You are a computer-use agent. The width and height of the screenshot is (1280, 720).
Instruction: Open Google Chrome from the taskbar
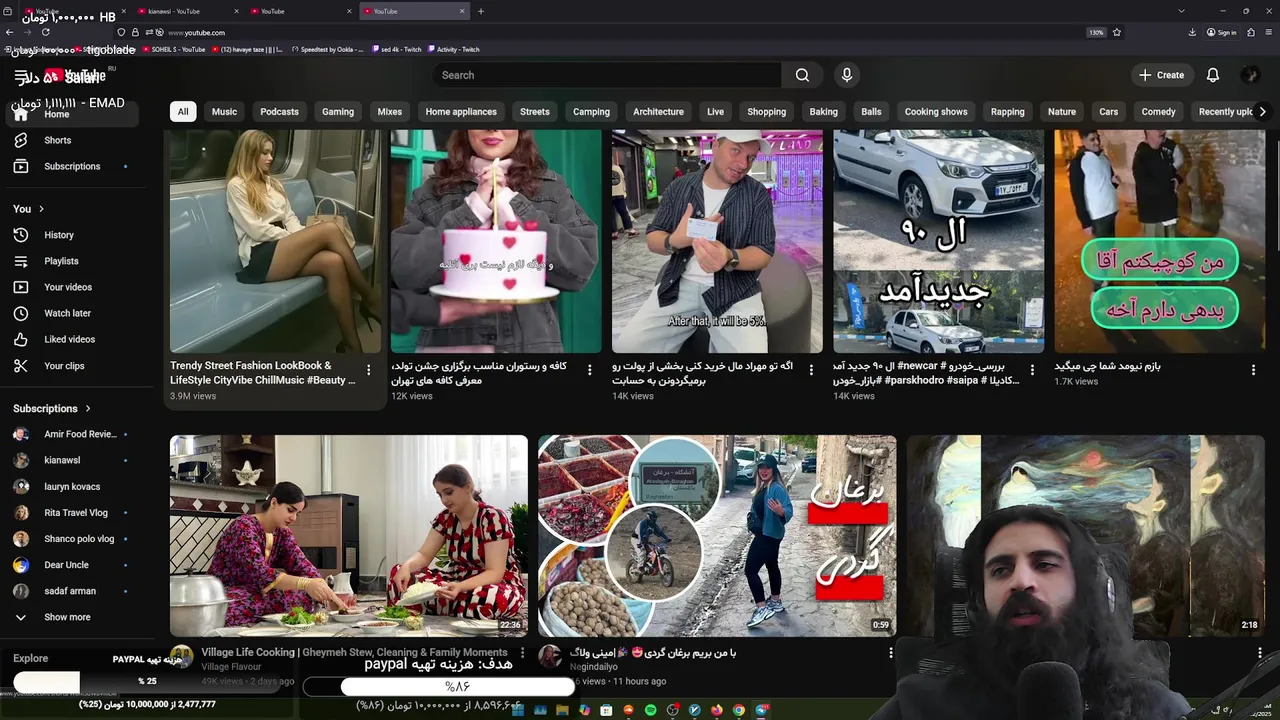(x=739, y=710)
